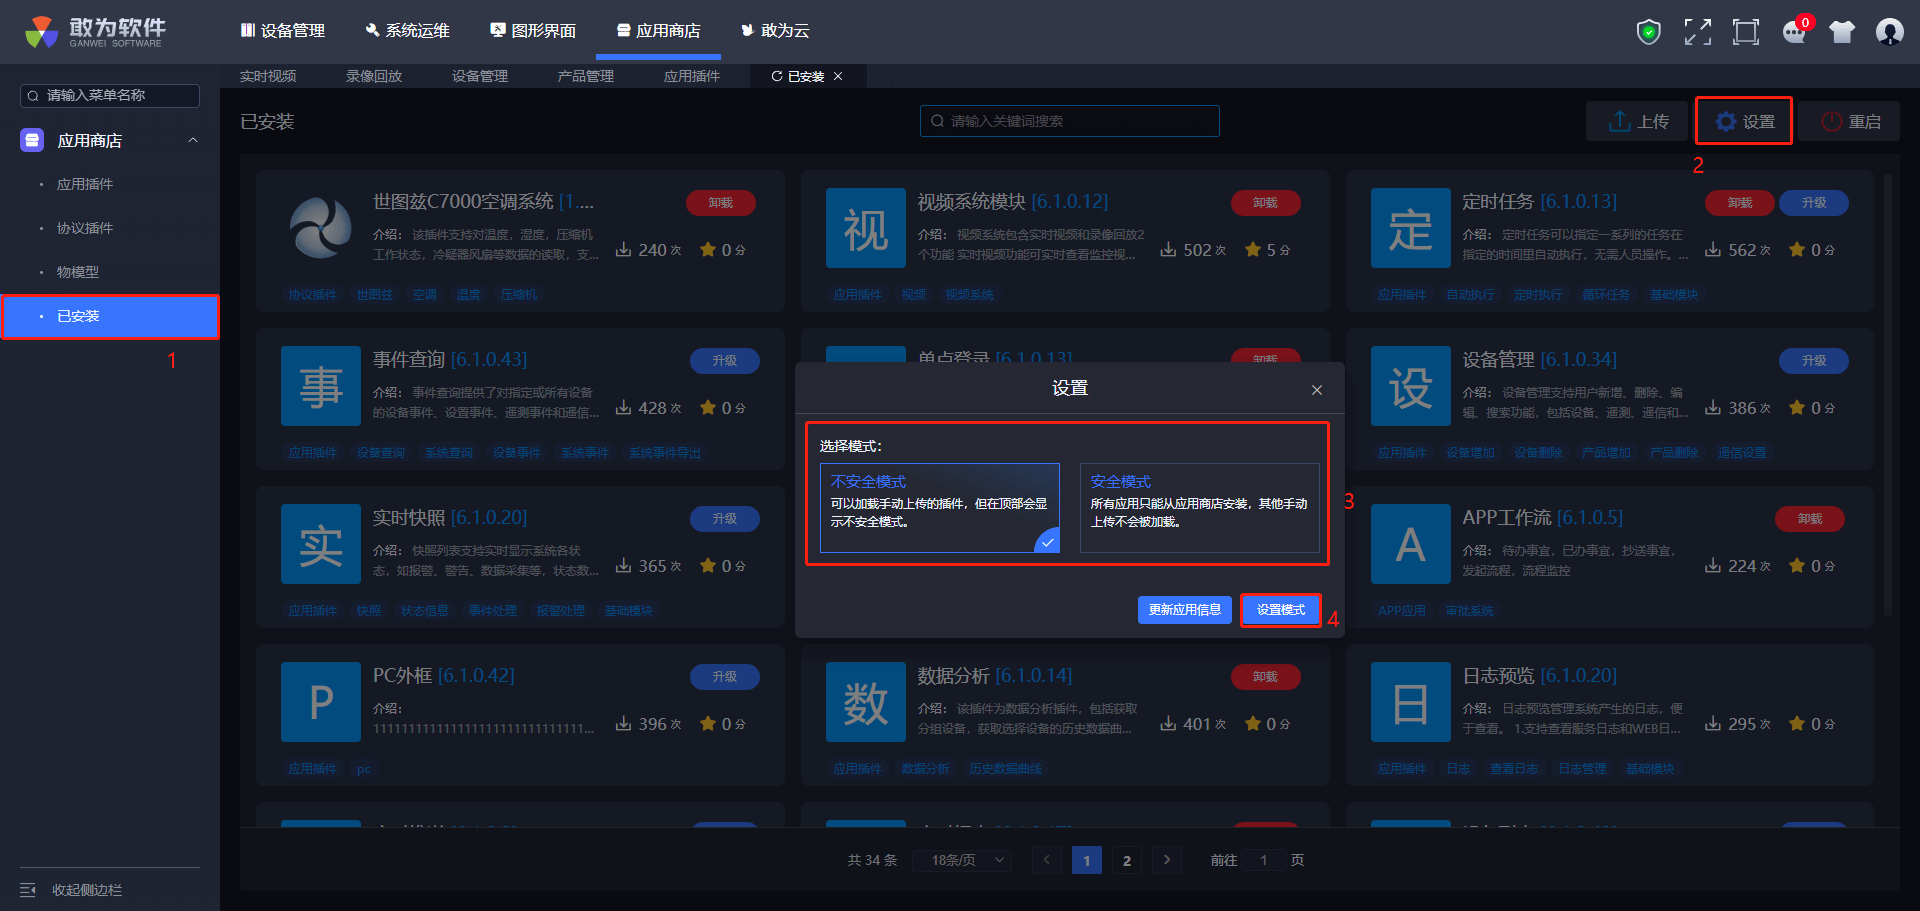Click the 历史数据曲线 tag on 数据分析
The height and width of the screenshot is (911, 1920).
(1006, 769)
